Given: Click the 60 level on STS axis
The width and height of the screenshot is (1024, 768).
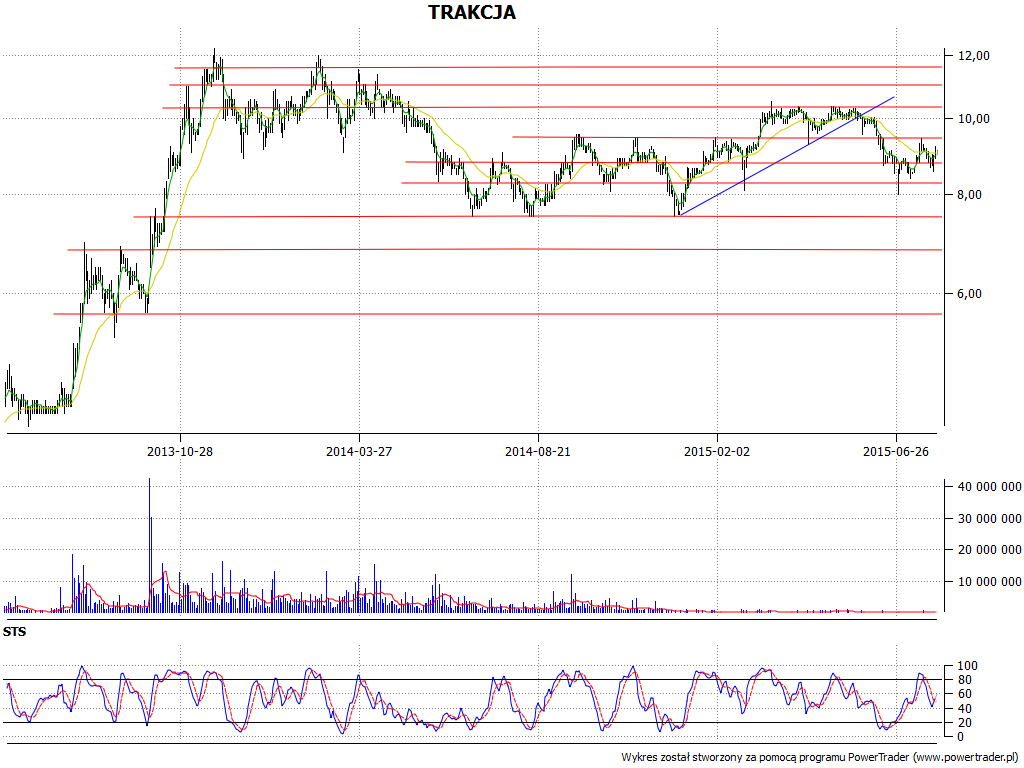Looking at the screenshot, I should (x=964, y=694).
